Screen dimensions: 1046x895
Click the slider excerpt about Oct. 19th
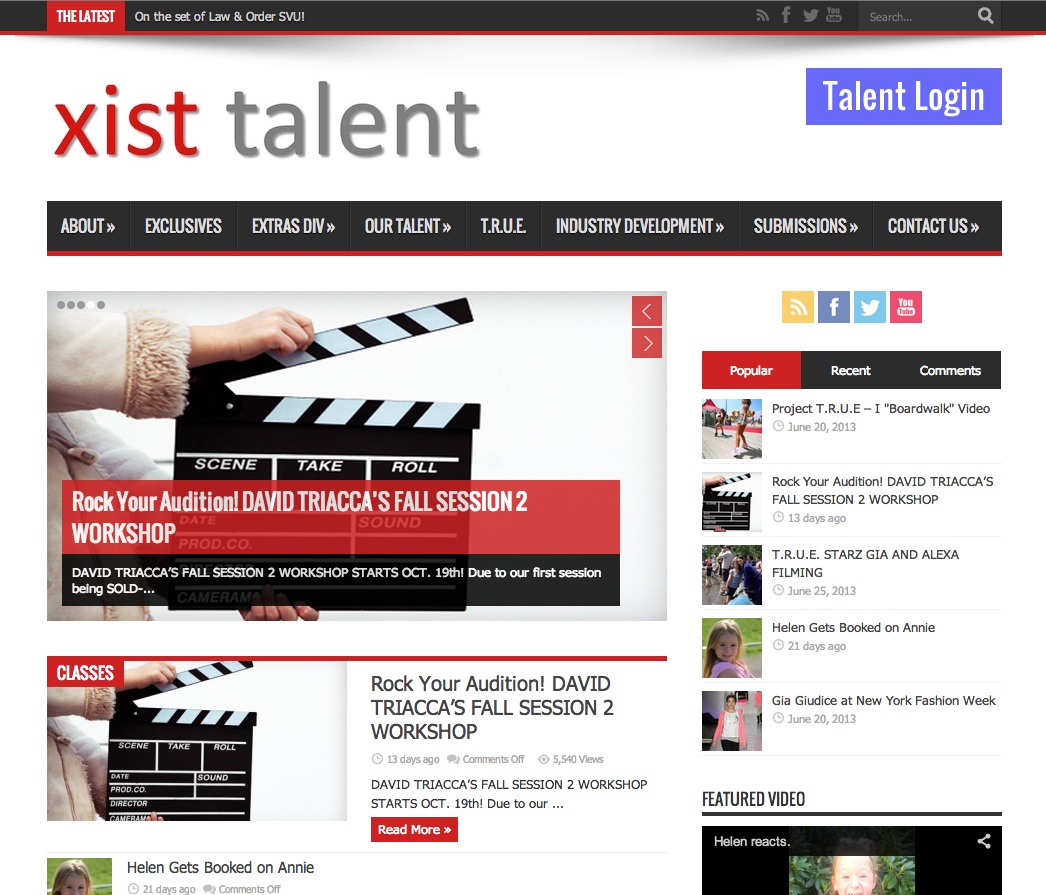tap(336, 580)
